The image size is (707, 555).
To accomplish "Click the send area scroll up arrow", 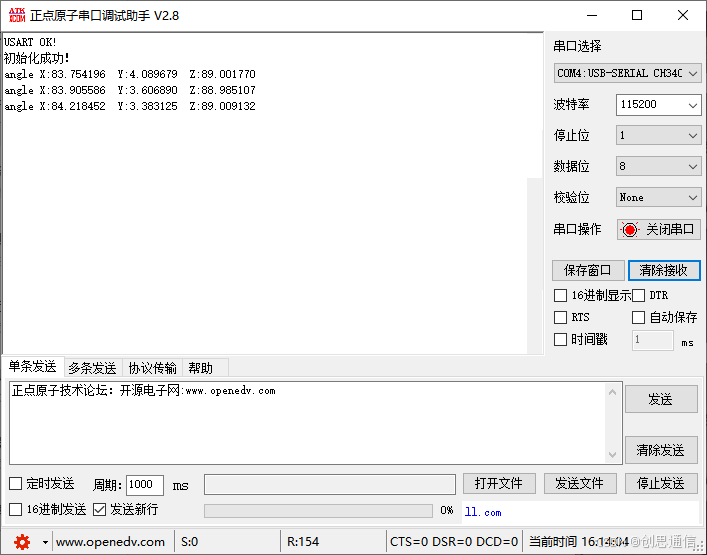I will coord(612,392).
